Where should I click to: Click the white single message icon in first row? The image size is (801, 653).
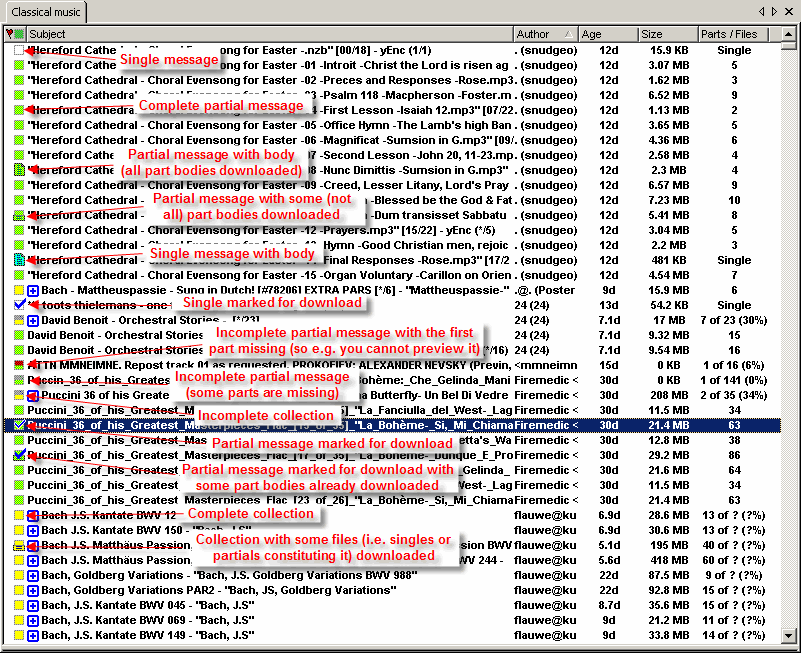[x=19, y=50]
